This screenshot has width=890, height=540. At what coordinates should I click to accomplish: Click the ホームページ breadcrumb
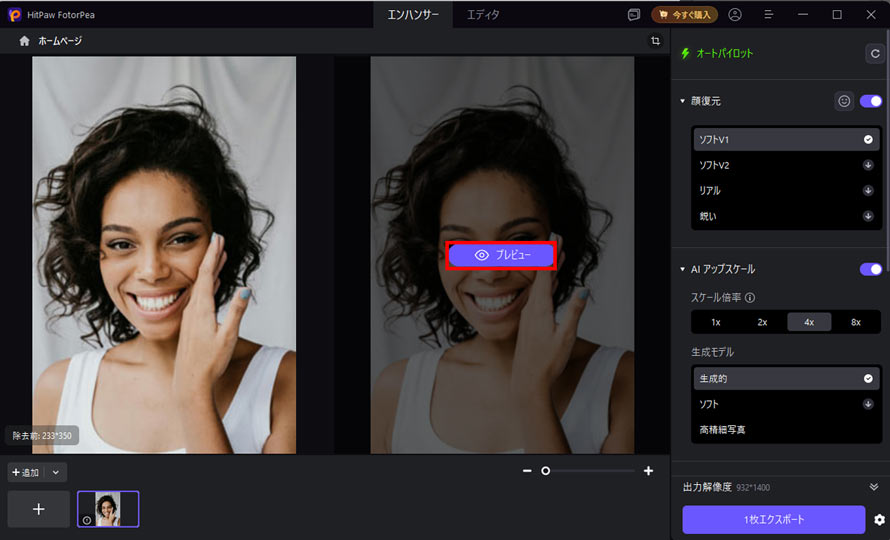point(60,41)
